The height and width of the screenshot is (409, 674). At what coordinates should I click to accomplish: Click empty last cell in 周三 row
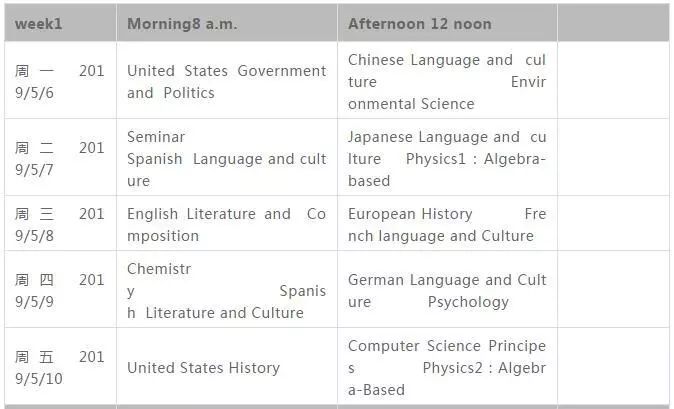tap(613, 223)
